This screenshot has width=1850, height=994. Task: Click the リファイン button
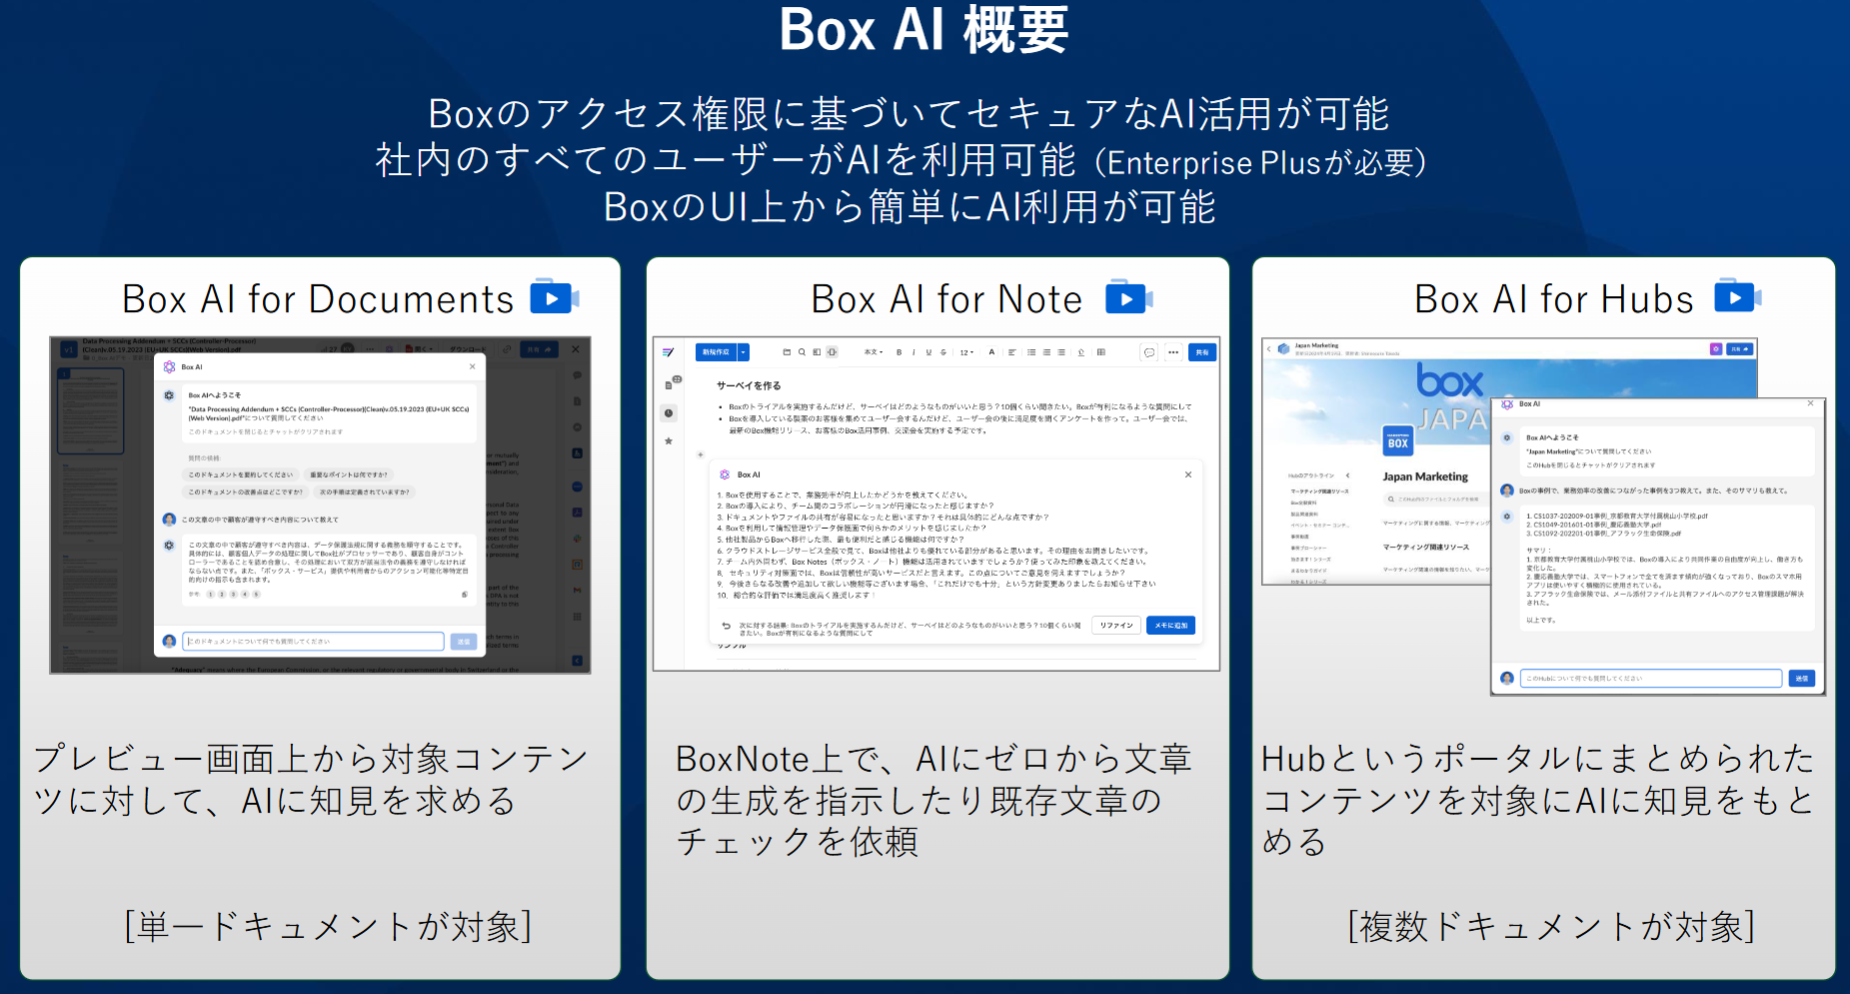tap(1116, 625)
